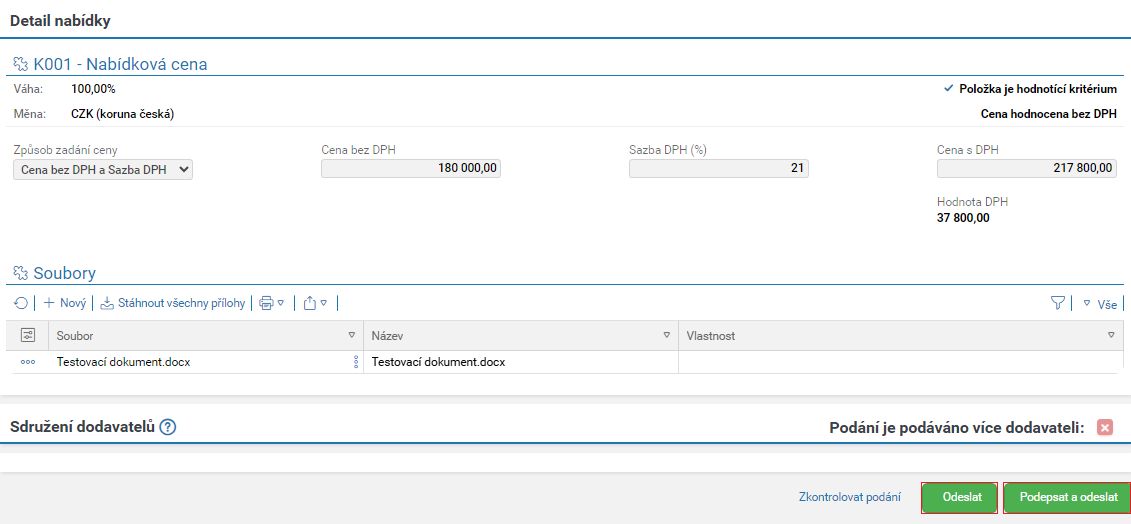1131x524 pixels.
Task: Click the puzzle icon beside K001 heading
Action: [21, 64]
